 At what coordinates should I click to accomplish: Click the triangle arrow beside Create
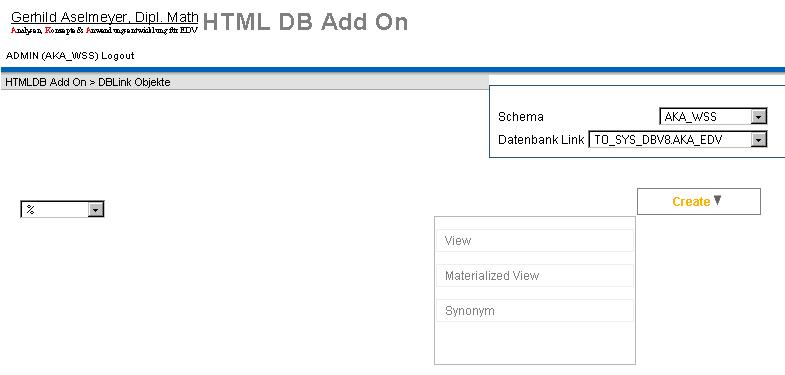click(x=717, y=200)
